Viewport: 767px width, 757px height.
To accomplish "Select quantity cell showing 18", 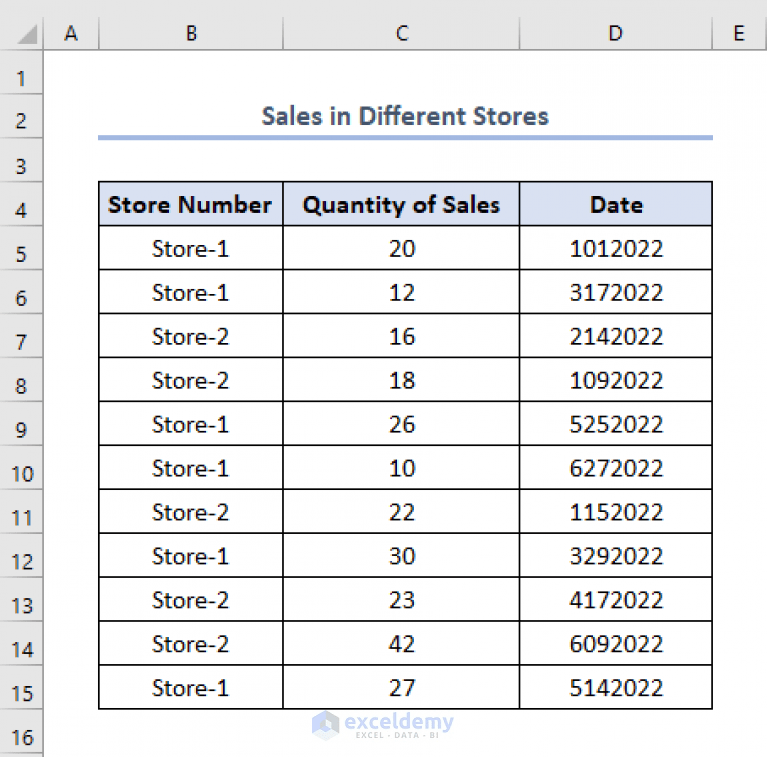I will coord(401,380).
